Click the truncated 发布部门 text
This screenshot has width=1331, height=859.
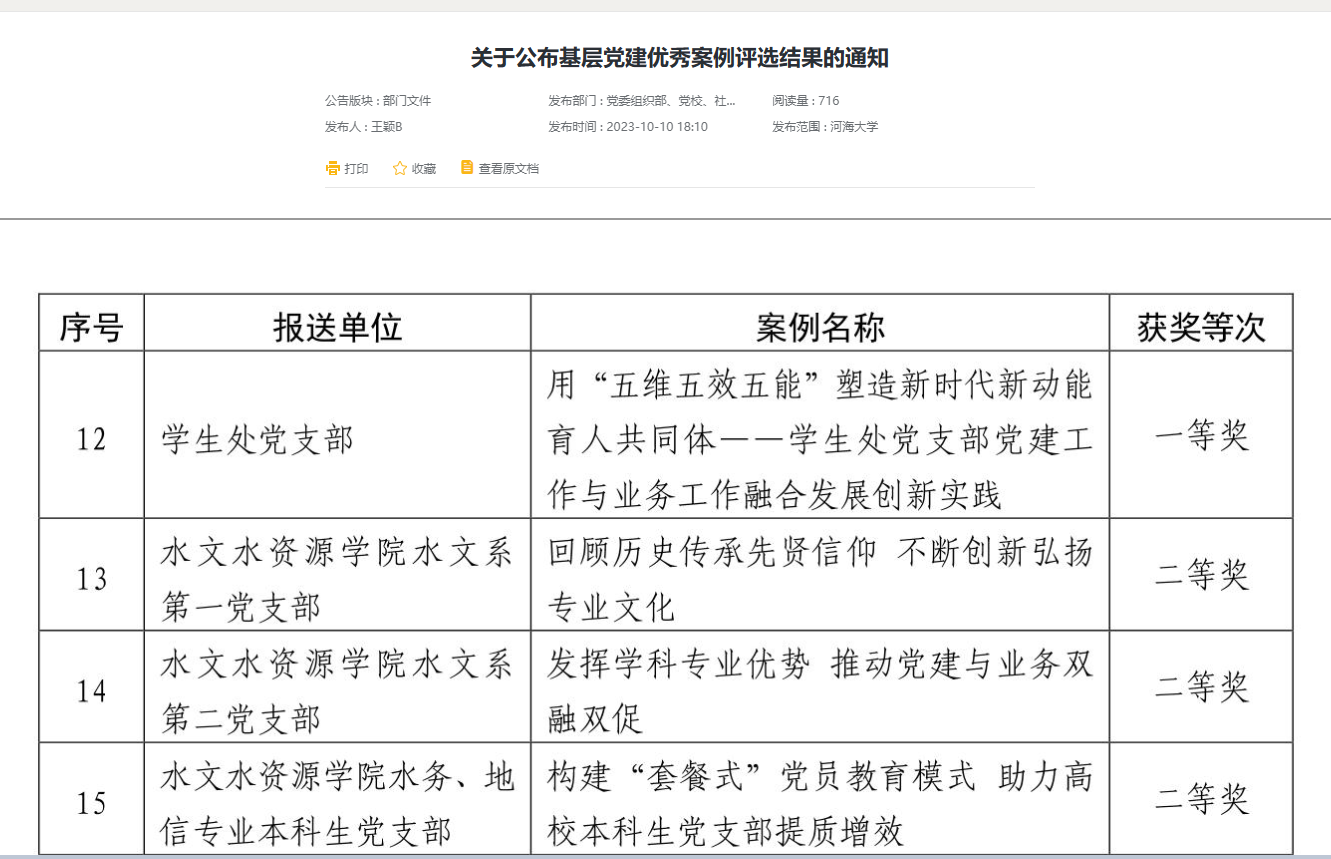click(642, 101)
